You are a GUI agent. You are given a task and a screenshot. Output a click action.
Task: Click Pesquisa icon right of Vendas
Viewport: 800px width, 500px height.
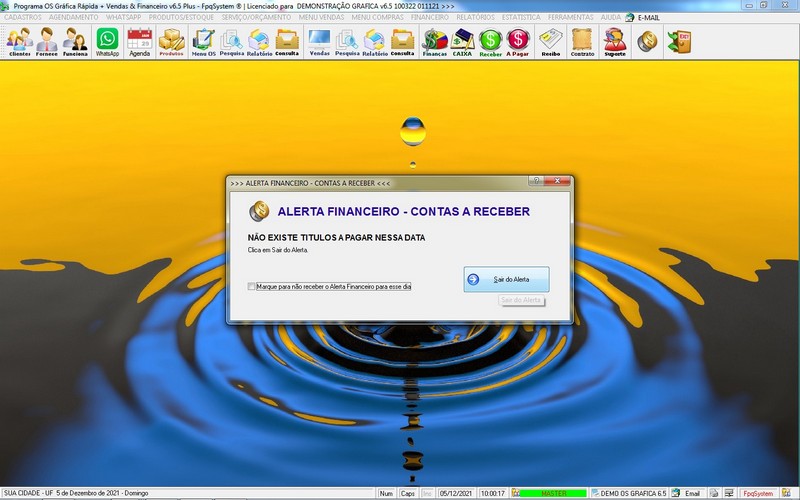347,42
